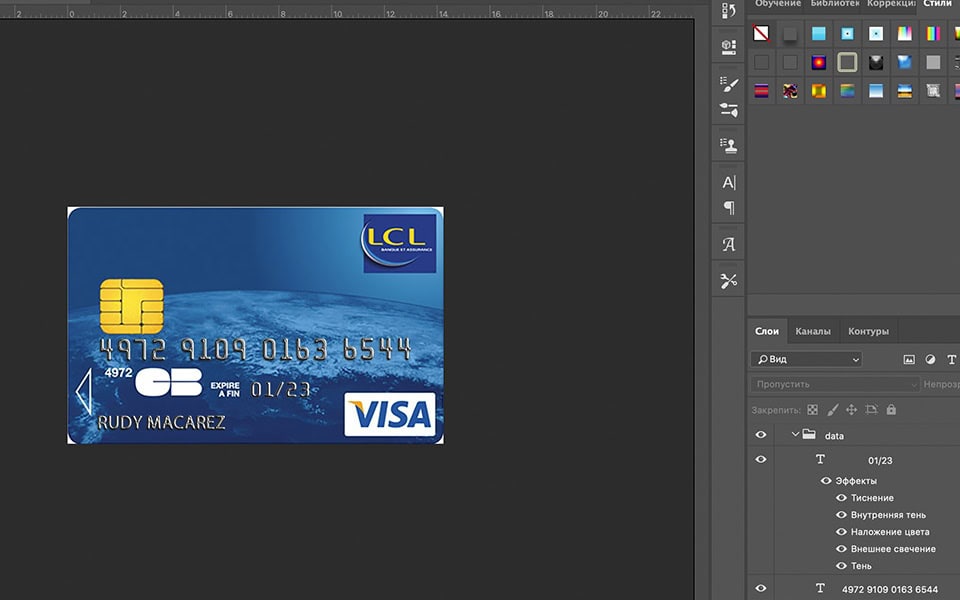This screenshot has width=960, height=600.
Task: Switch to the Коррекция tab
Action: tap(891, 4)
